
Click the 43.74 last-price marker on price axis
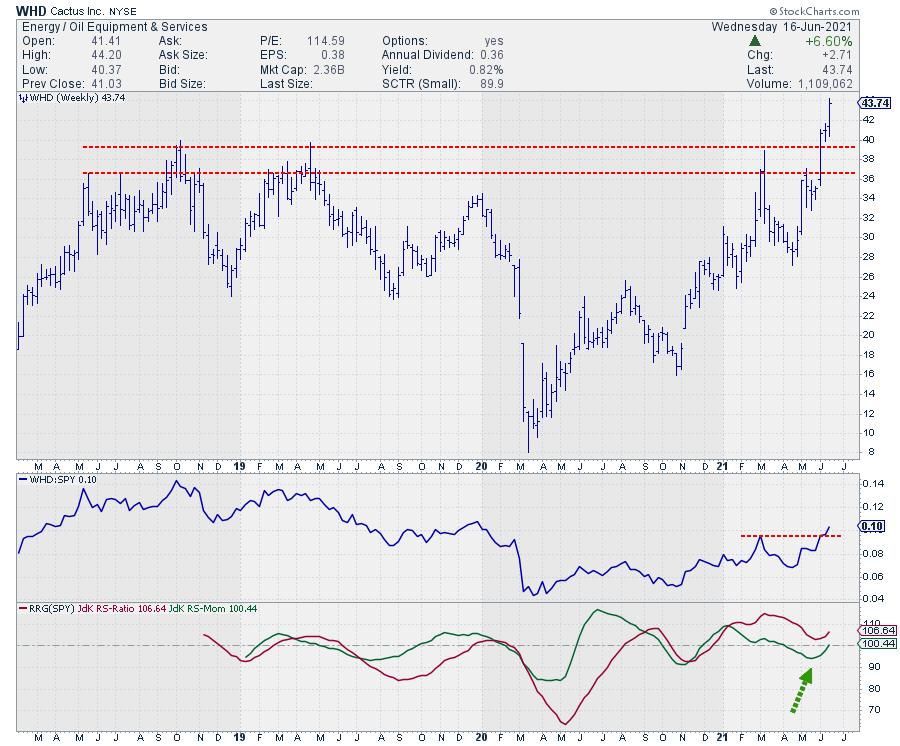875,103
